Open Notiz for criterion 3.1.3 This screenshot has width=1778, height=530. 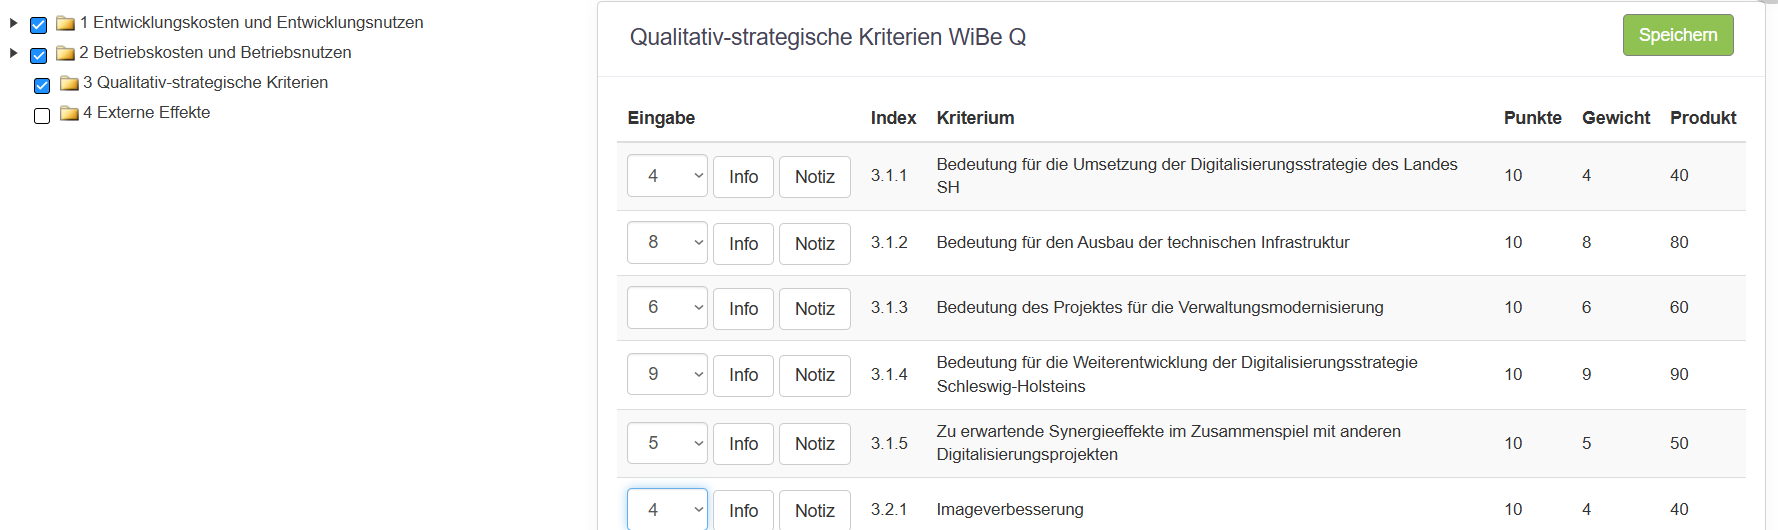(x=814, y=309)
